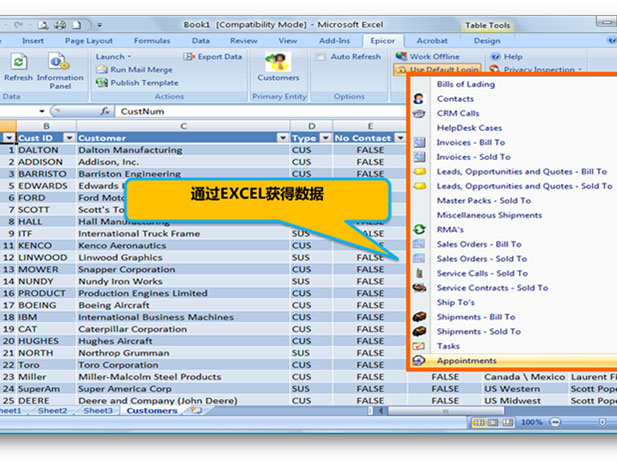Click the formula fx button
Viewport: 617px width, 464px height.
(105, 111)
